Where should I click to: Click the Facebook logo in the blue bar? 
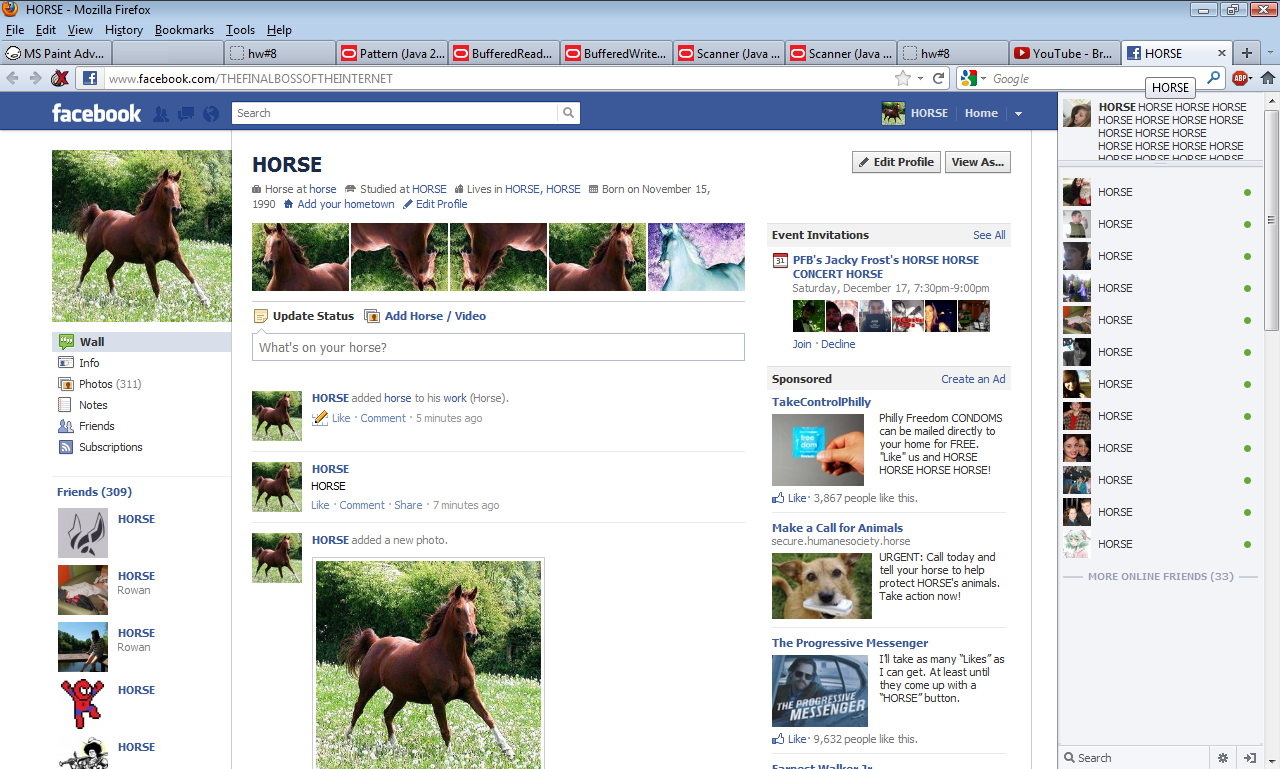click(x=97, y=113)
